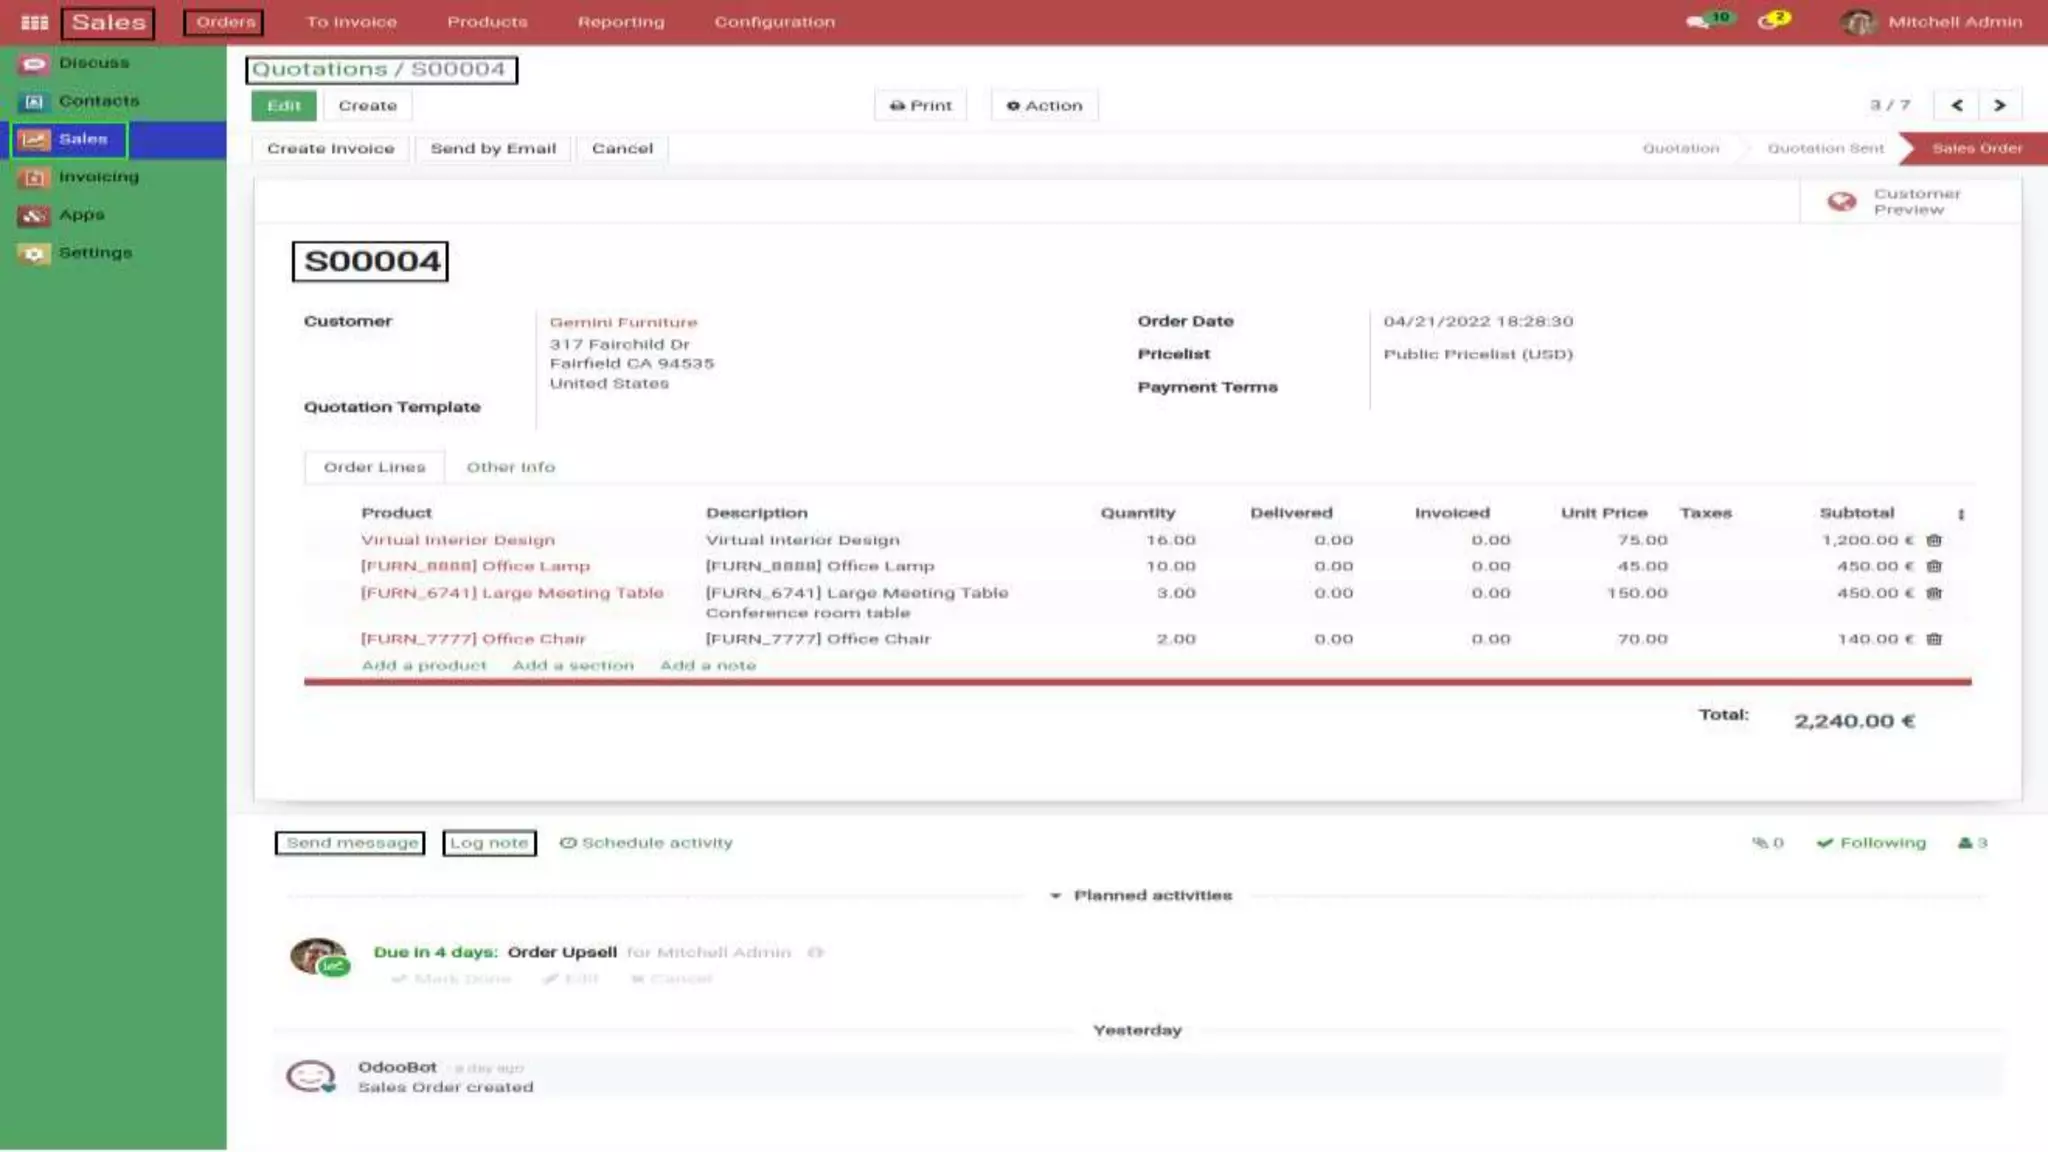Delete the Office Chair line using its trash icon
This screenshot has height=1152, width=2048.
click(1934, 639)
